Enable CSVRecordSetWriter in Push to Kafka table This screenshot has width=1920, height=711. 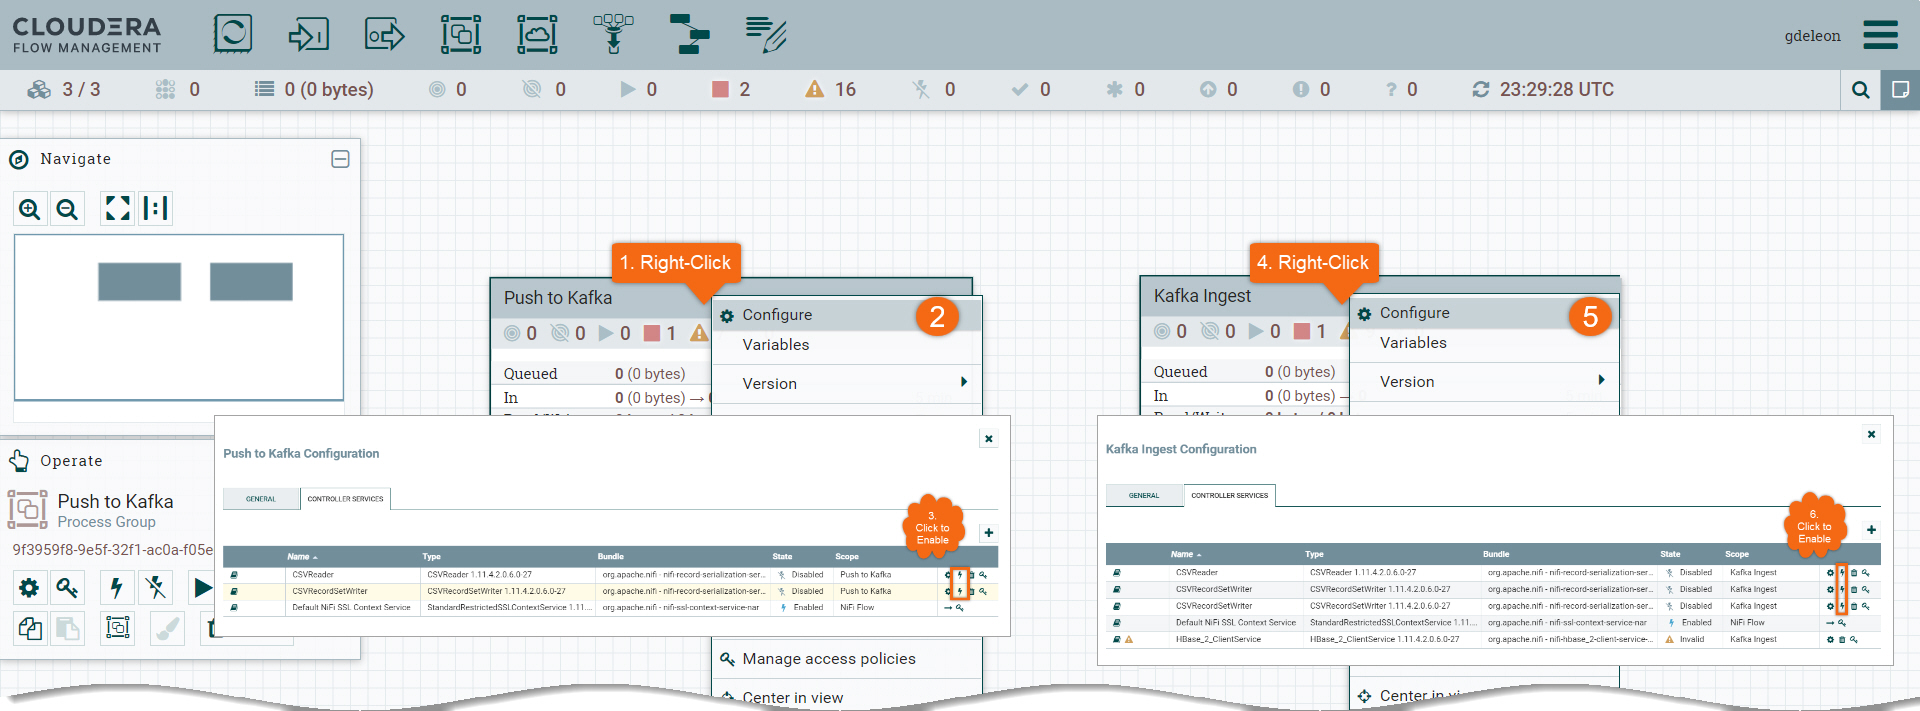[960, 592]
